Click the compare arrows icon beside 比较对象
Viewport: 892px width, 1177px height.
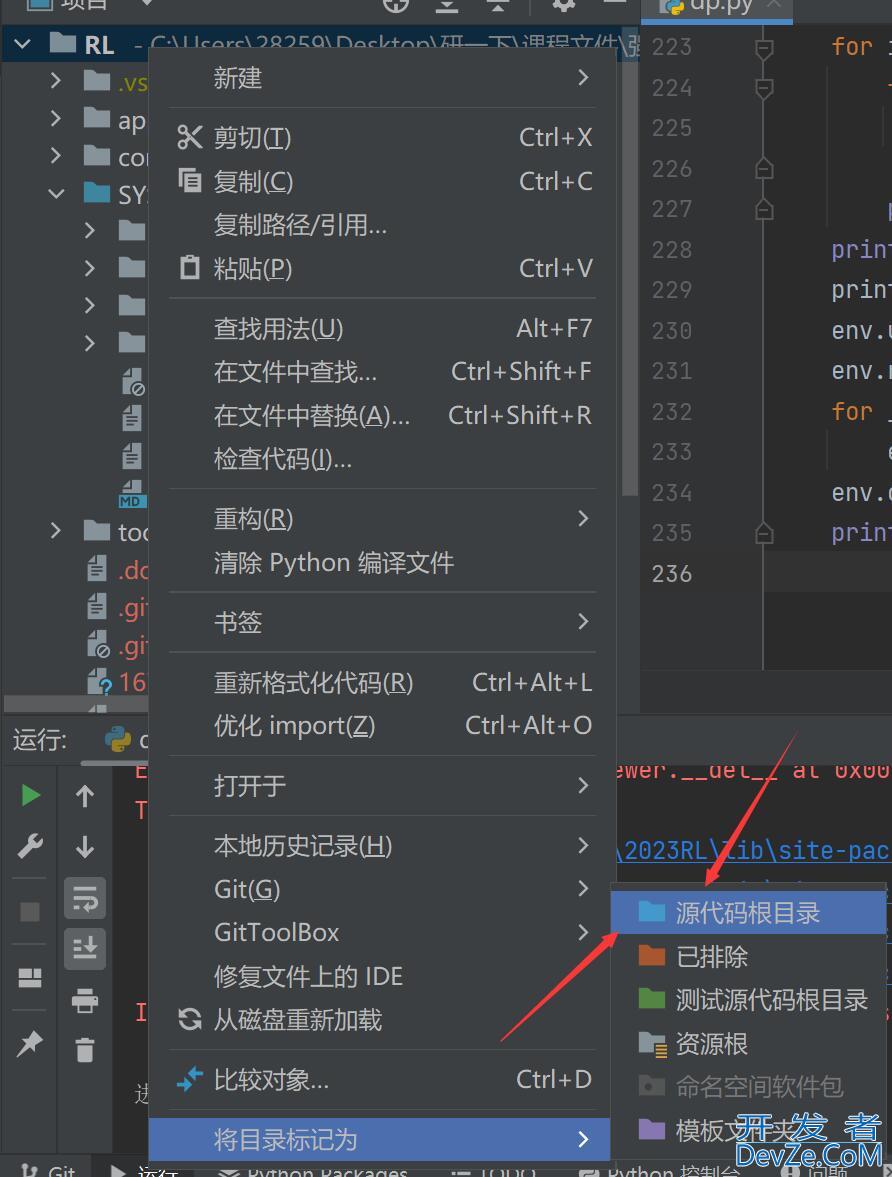tap(189, 1079)
